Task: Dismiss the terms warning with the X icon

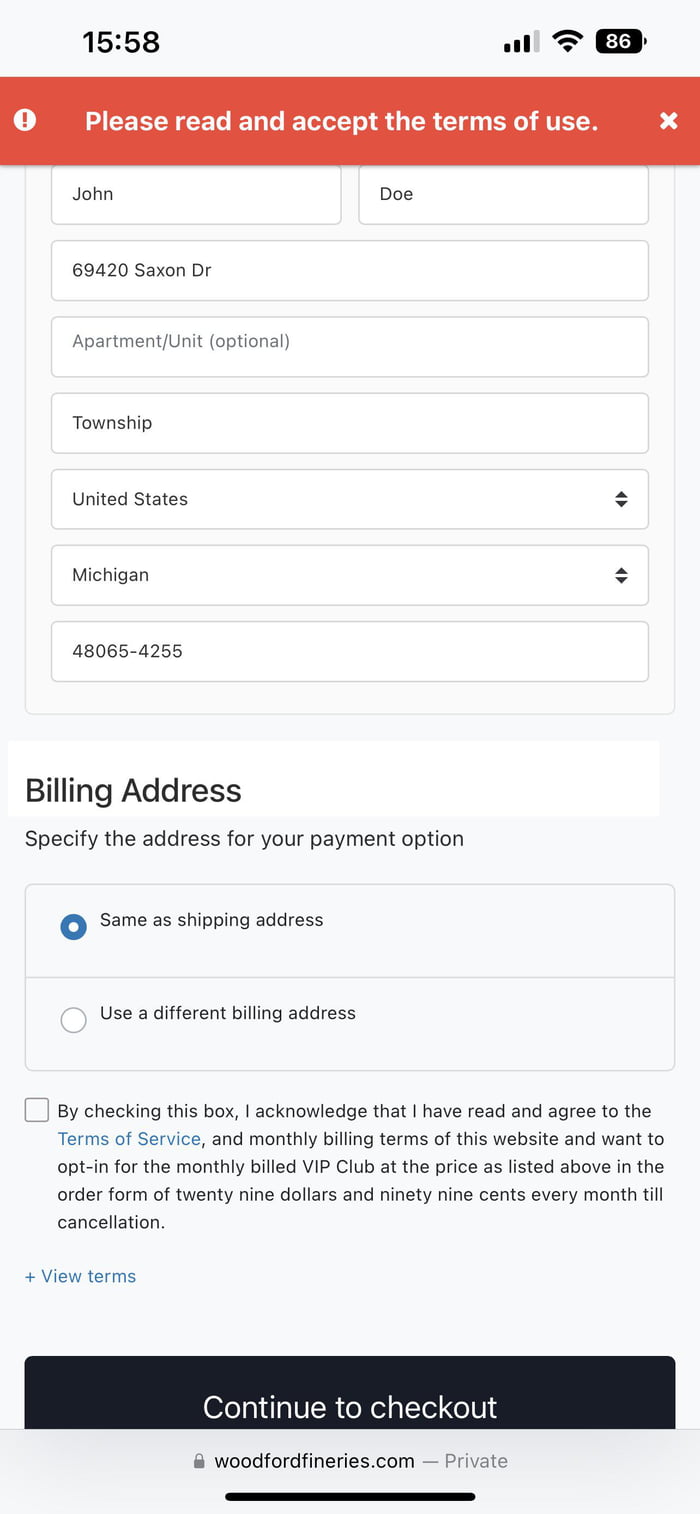Action: (668, 120)
